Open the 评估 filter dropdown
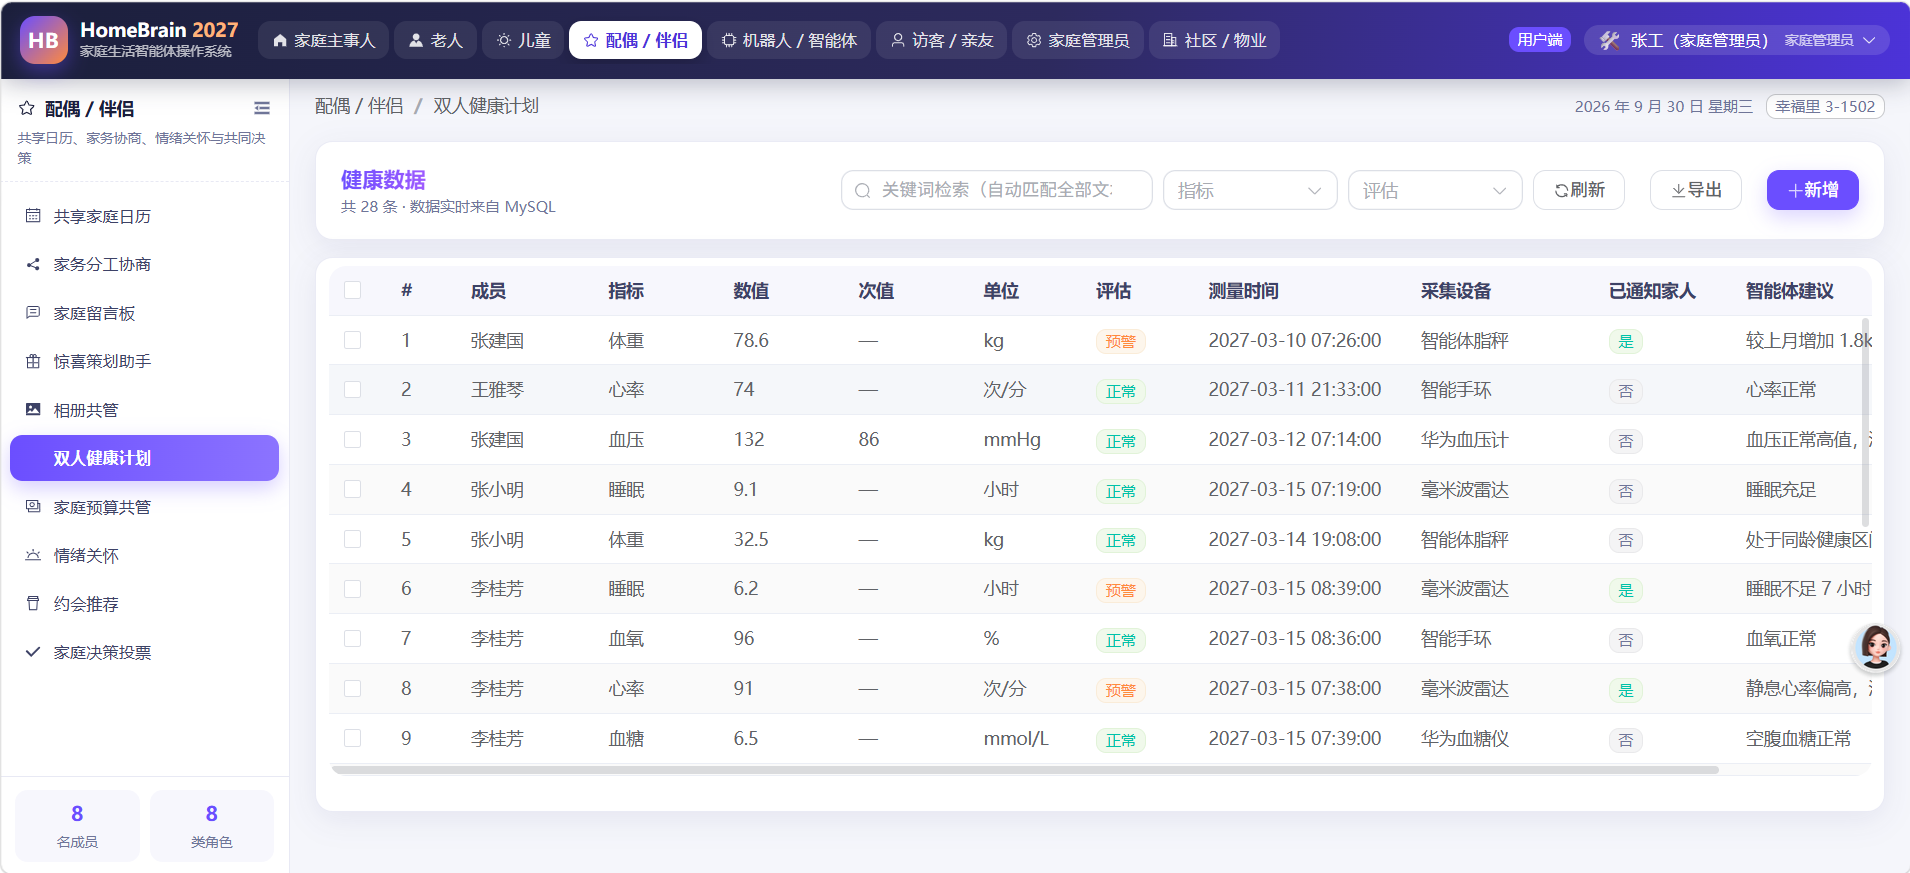This screenshot has width=1910, height=873. (1435, 190)
